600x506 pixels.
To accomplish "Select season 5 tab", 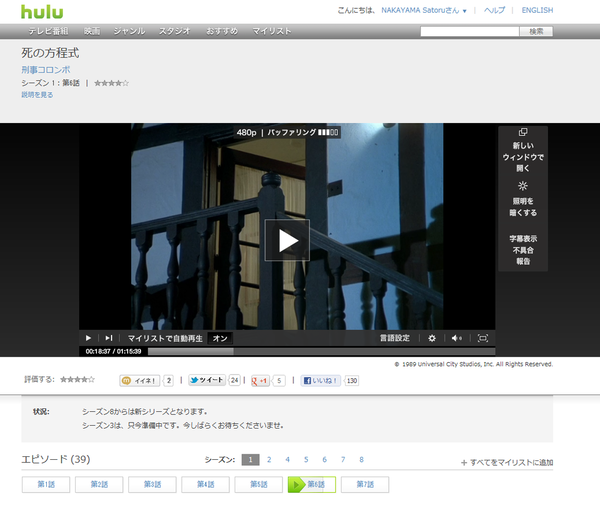I will 306,459.
